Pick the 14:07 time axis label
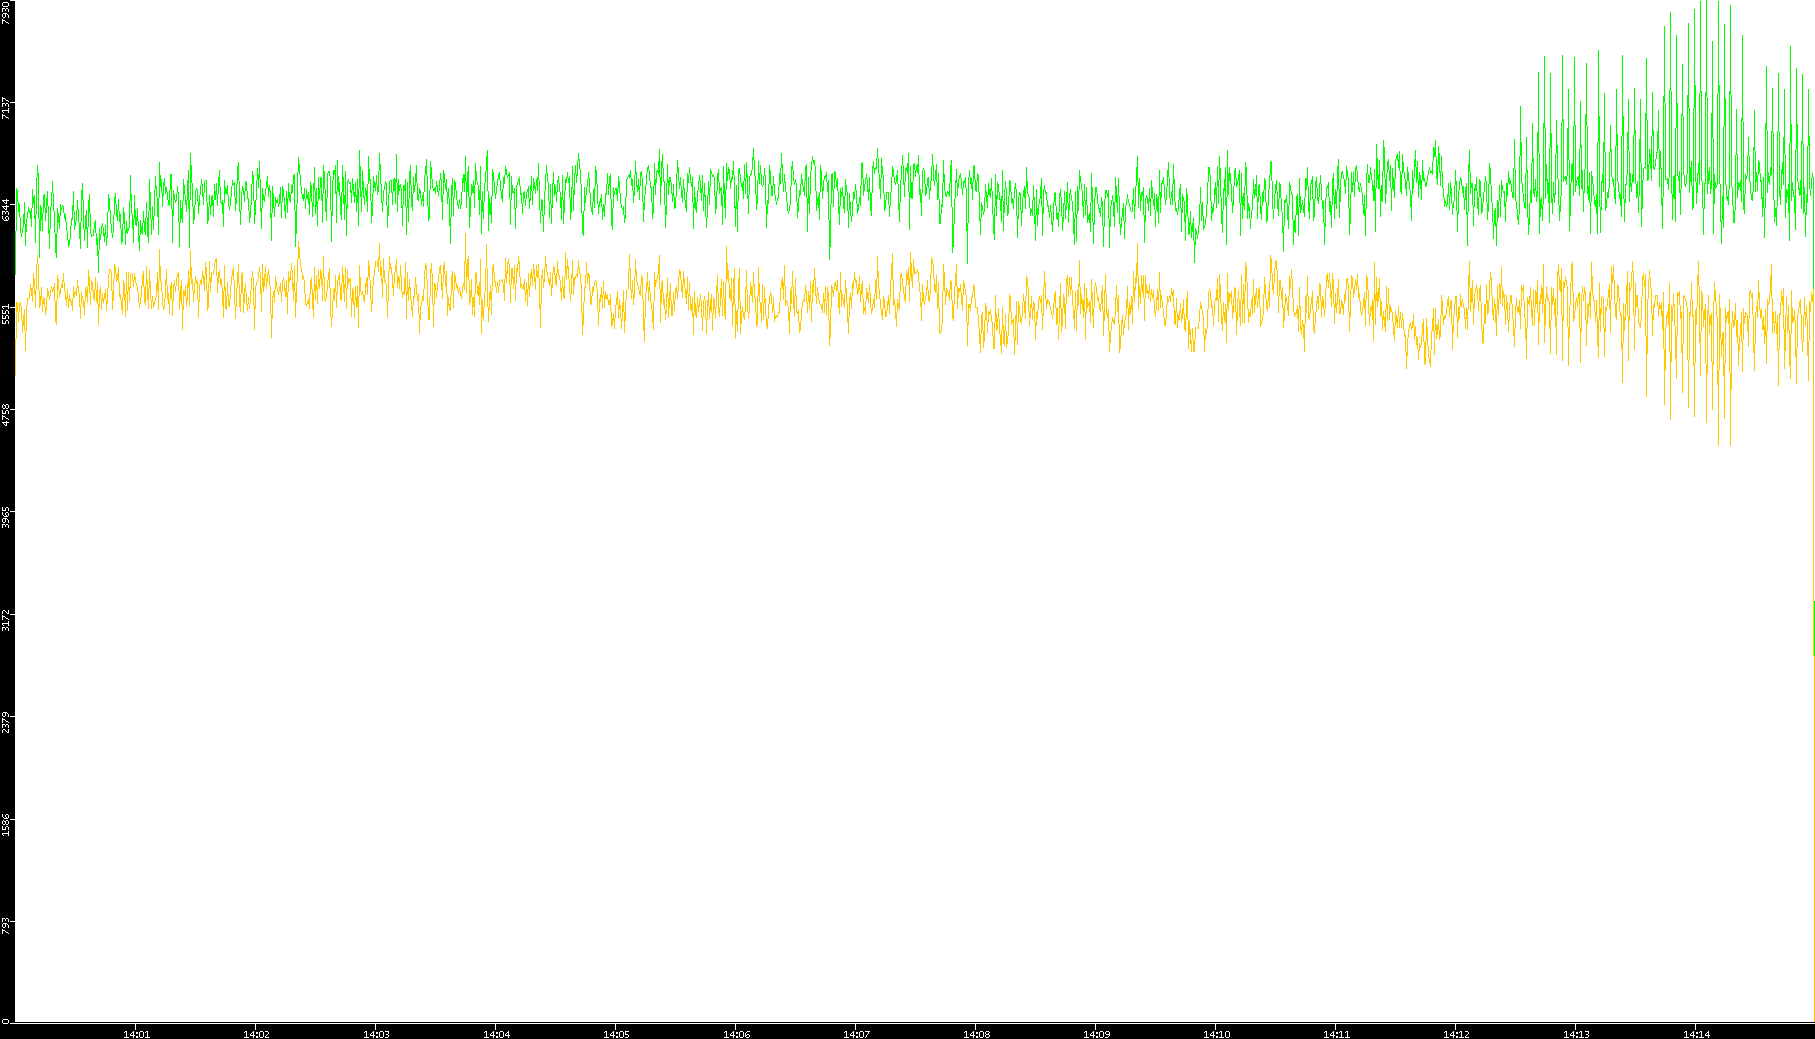Viewport: 1815px width, 1039px height. 856,1033
